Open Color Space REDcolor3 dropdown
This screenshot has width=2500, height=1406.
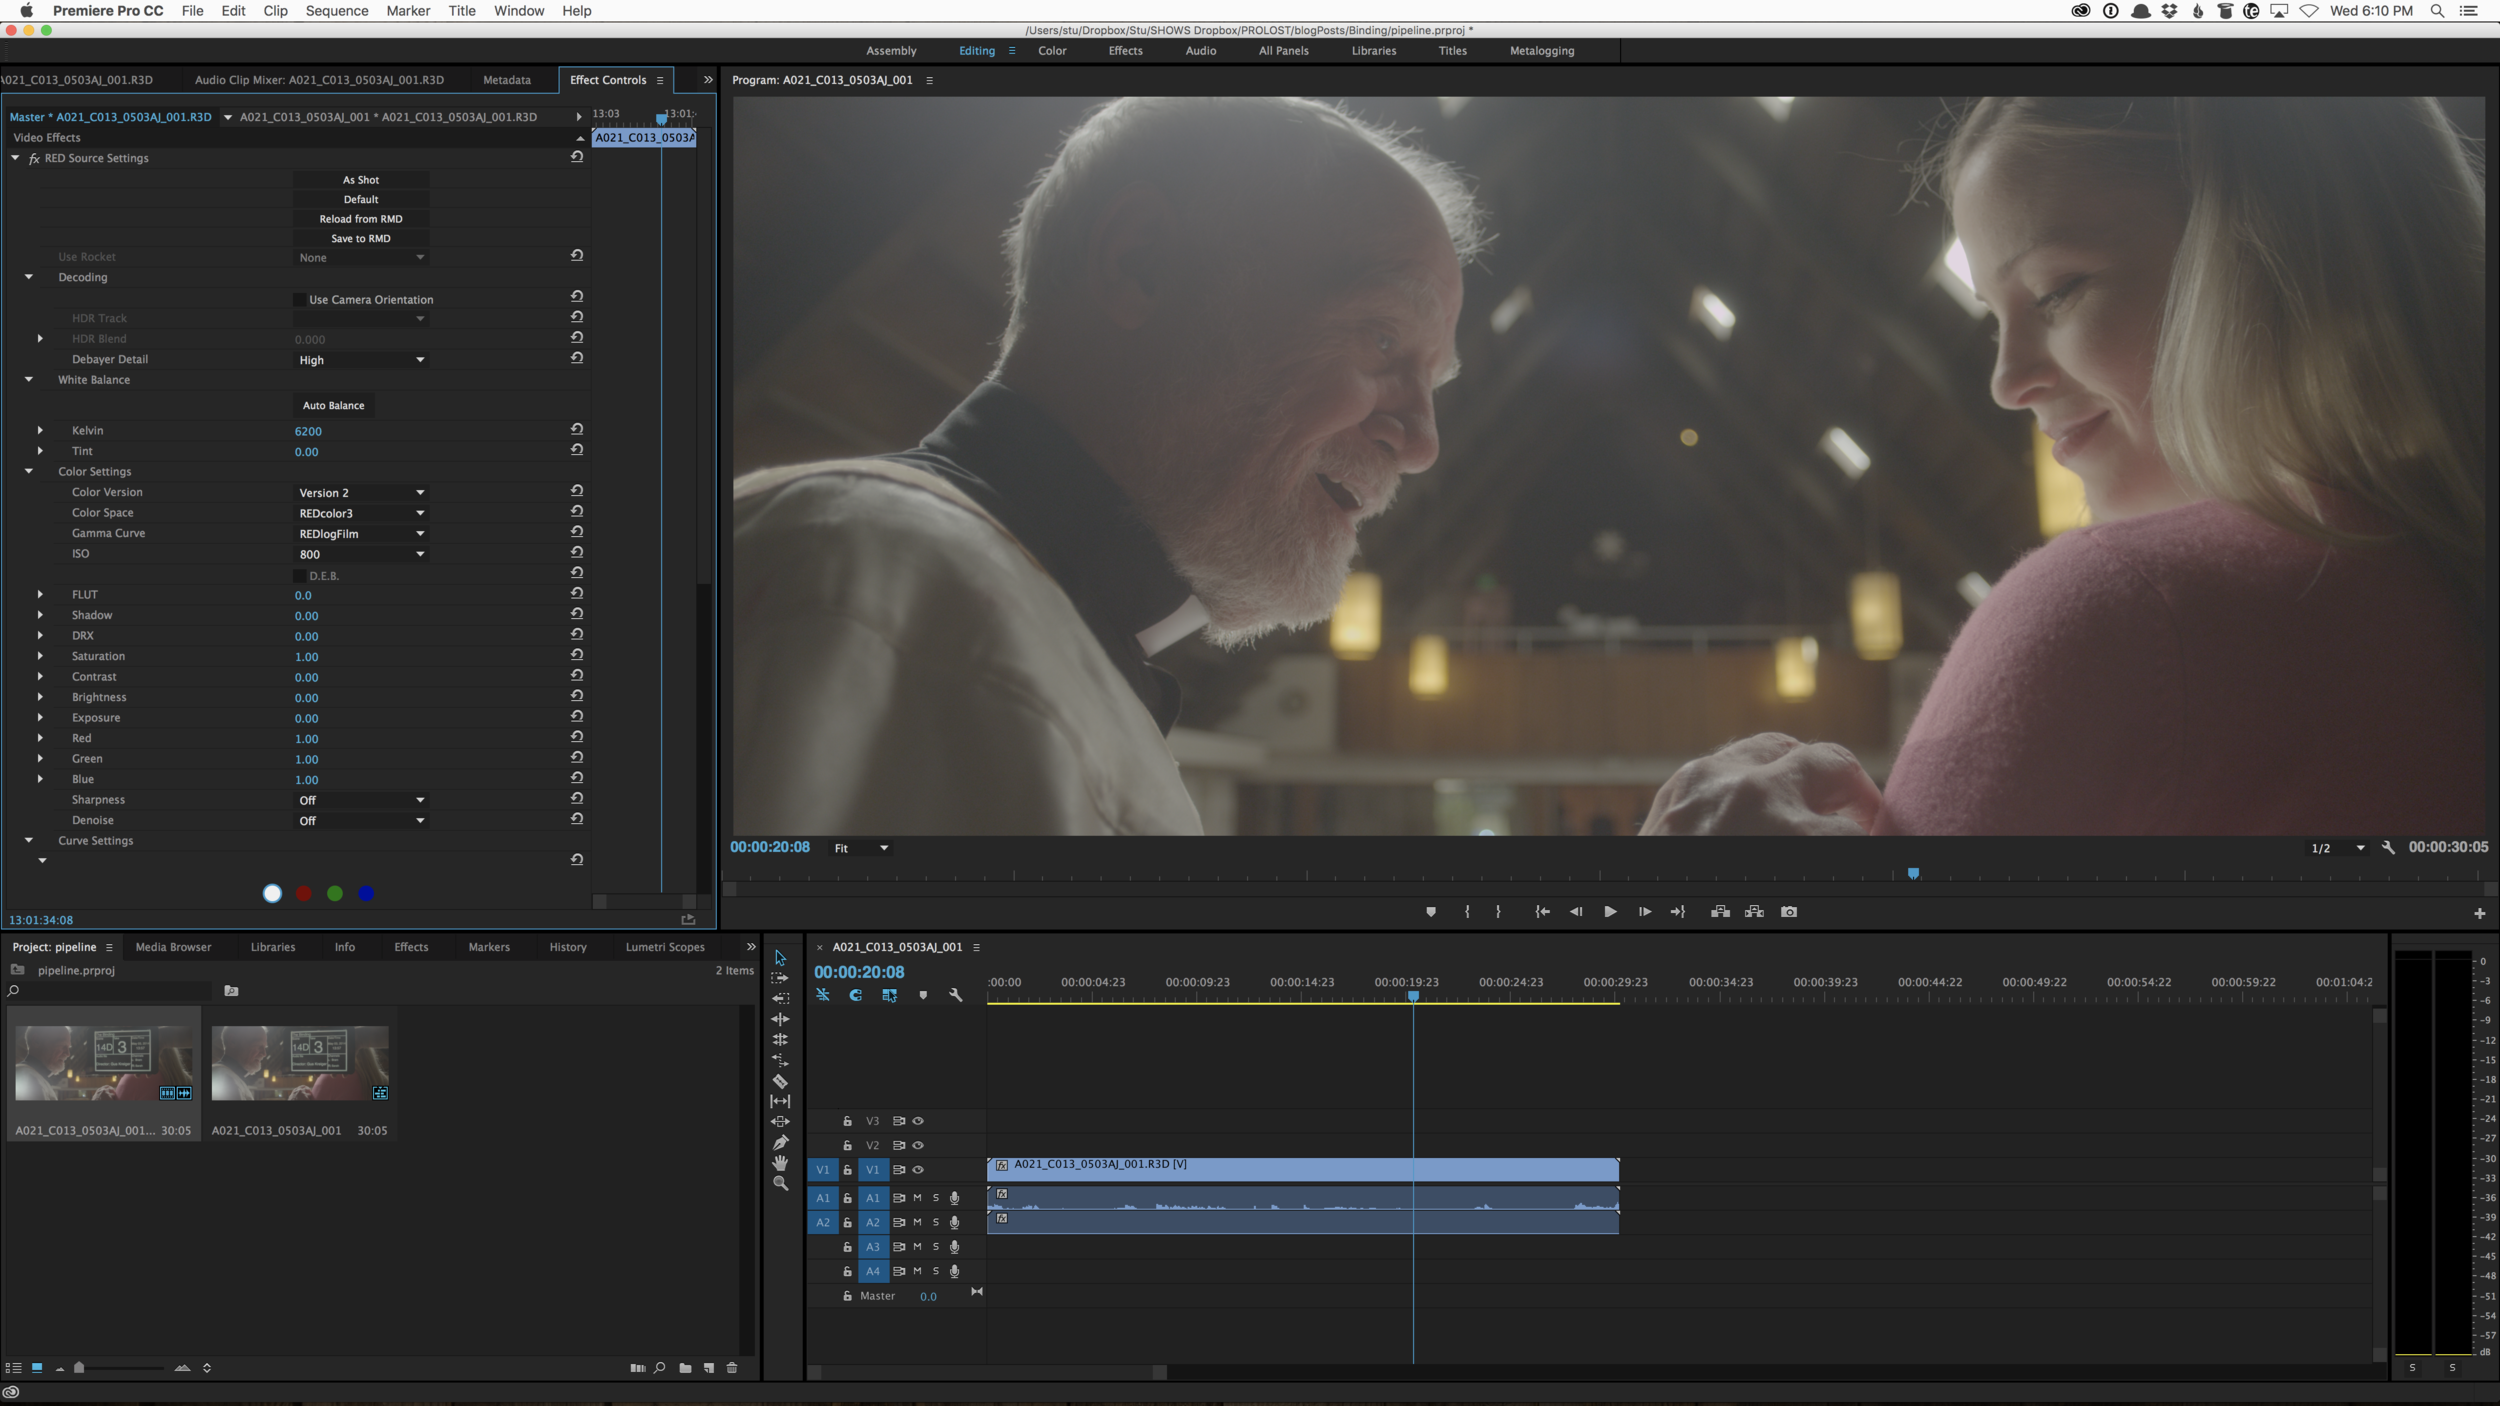361,513
